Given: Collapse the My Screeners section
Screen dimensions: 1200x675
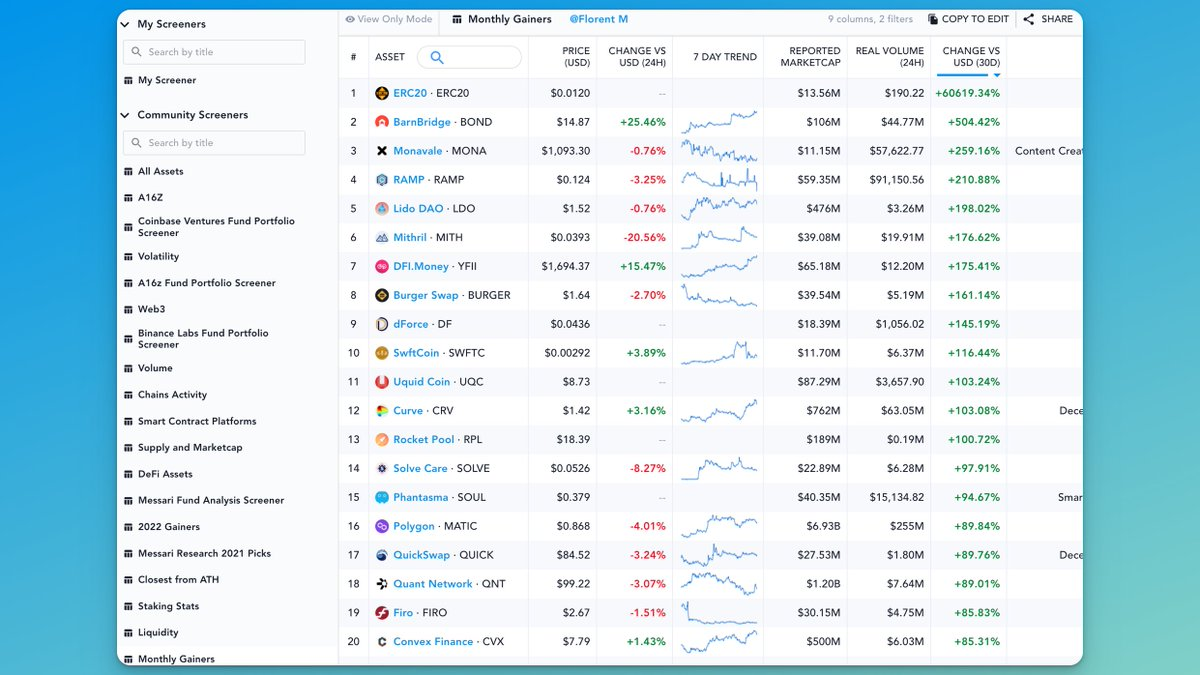Looking at the screenshot, I should point(124,24).
